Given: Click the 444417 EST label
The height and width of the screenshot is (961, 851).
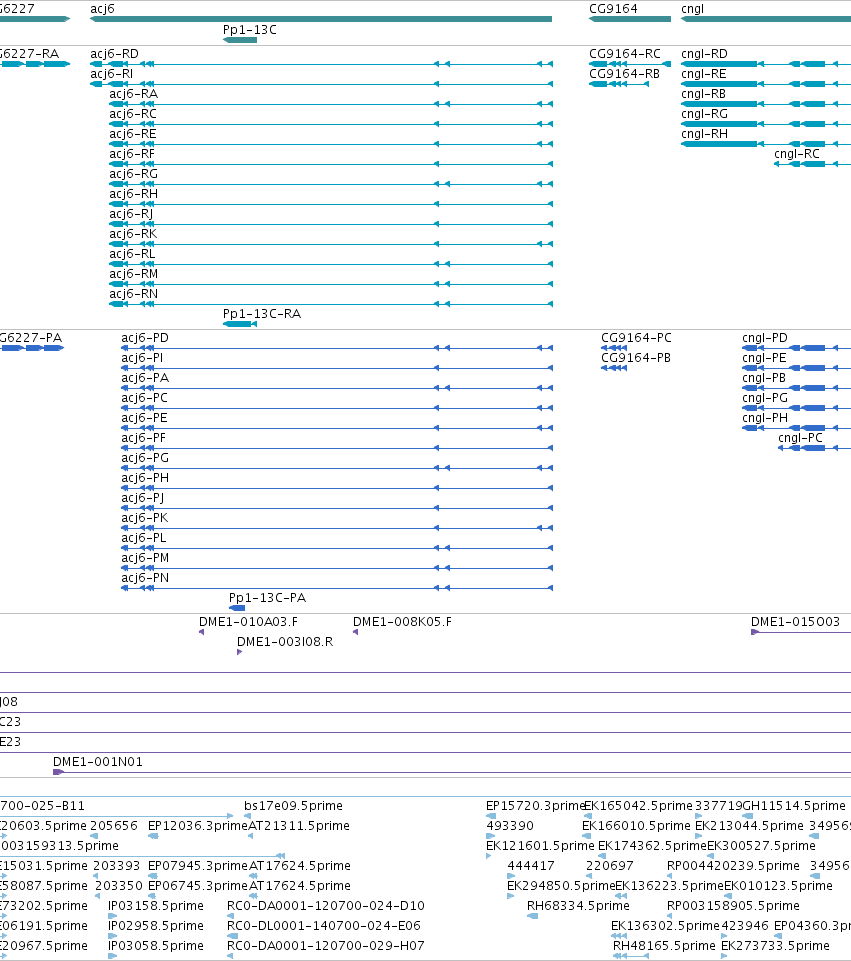Looking at the screenshot, I should pos(531,865).
